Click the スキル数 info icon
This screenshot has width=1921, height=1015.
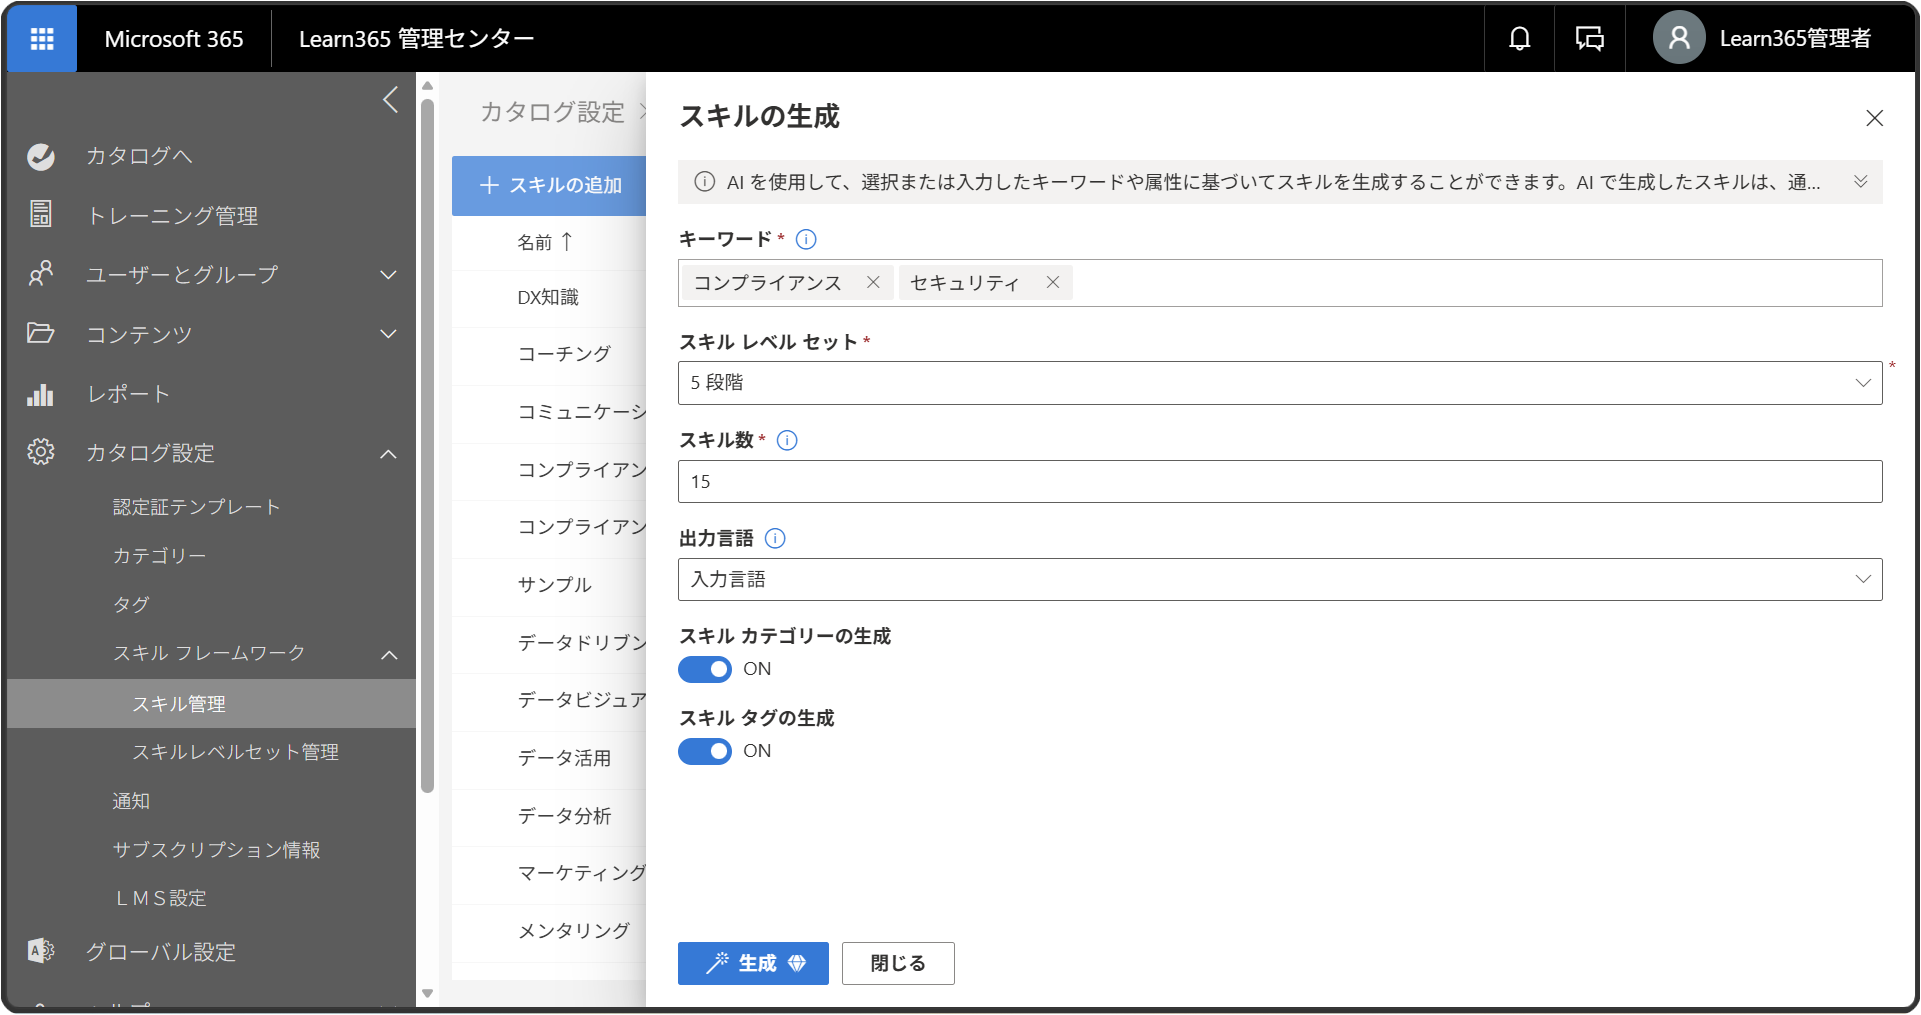[787, 440]
